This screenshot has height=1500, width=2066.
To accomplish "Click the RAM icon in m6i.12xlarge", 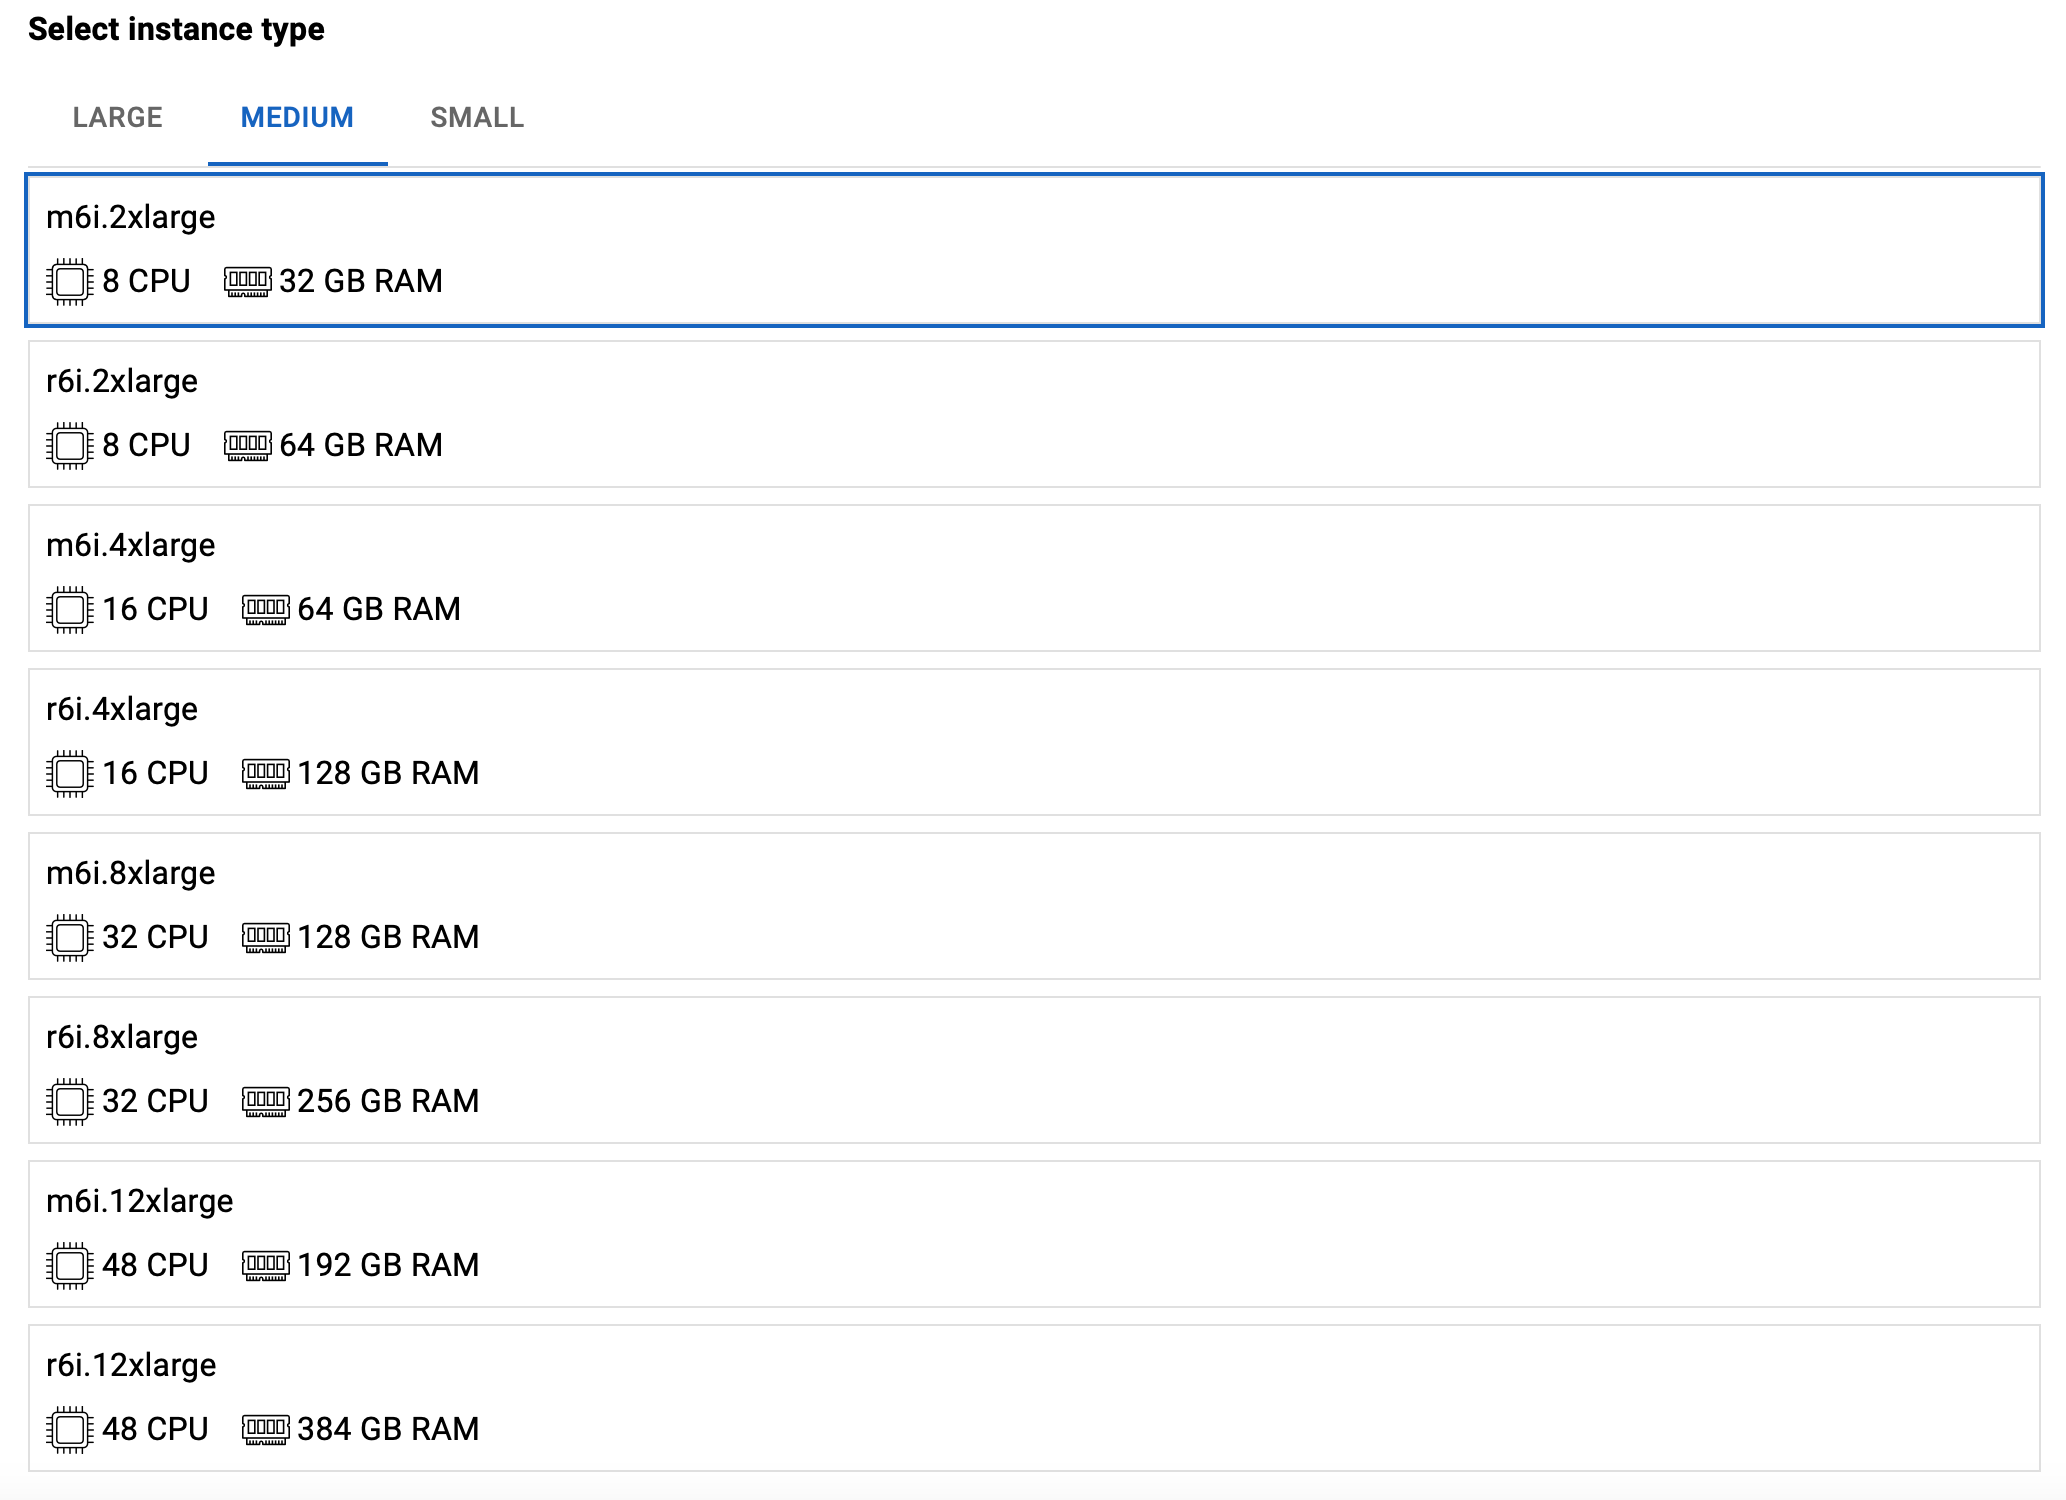I will click(266, 1266).
